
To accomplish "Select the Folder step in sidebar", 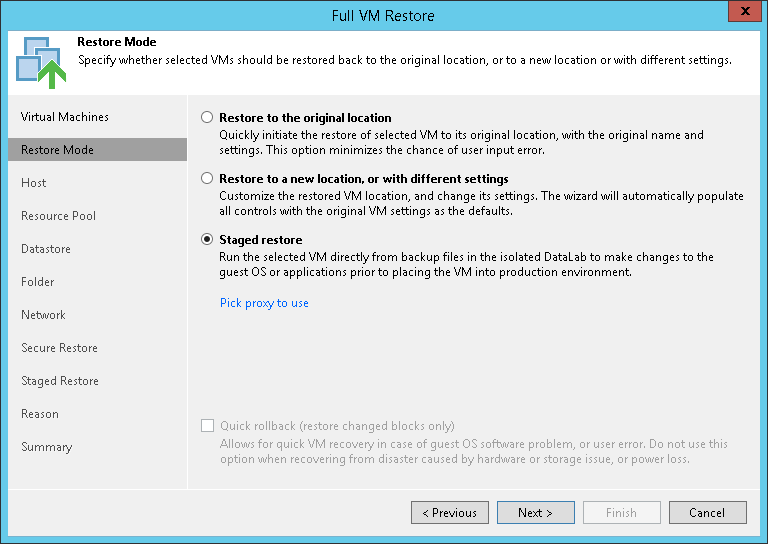I will pyautogui.click(x=38, y=282).
